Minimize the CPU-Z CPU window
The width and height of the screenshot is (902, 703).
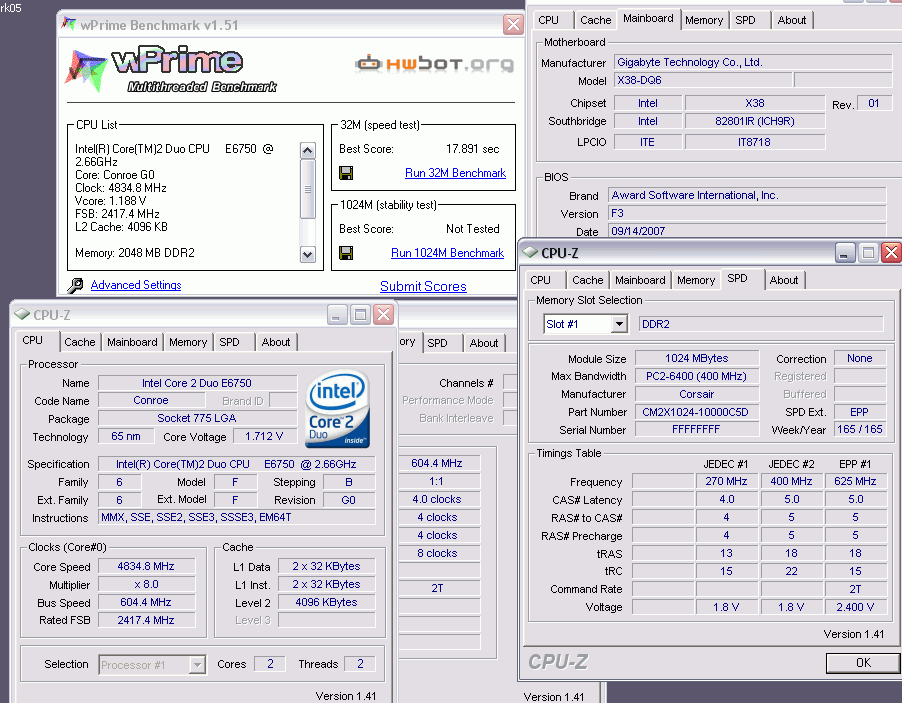click(x=337, y=315)
